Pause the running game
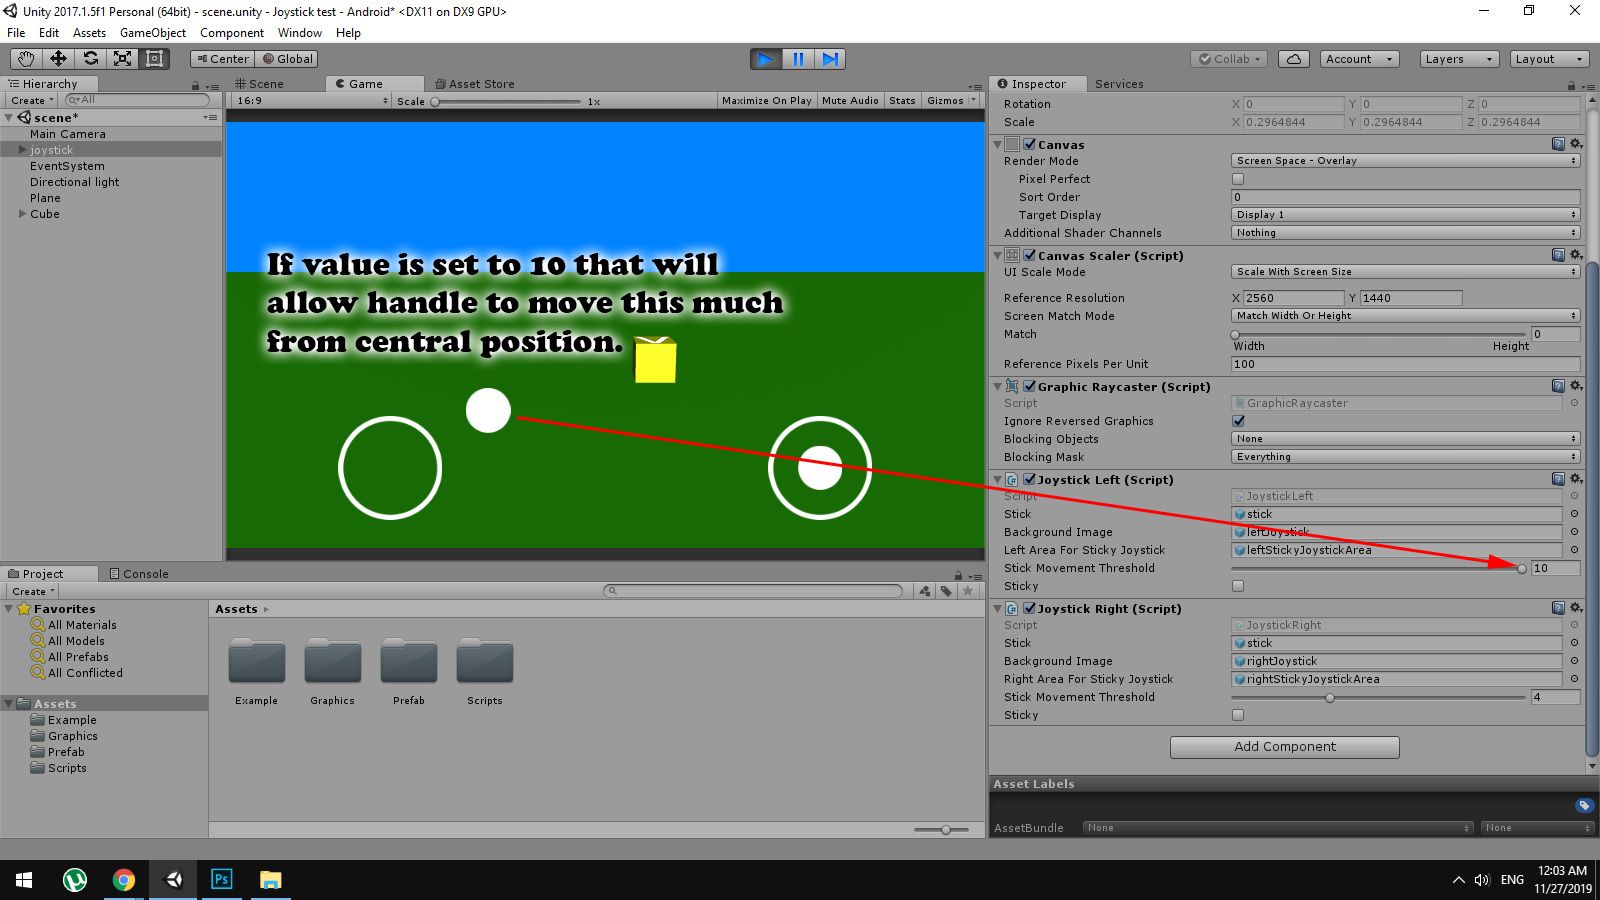 point(798,59)
